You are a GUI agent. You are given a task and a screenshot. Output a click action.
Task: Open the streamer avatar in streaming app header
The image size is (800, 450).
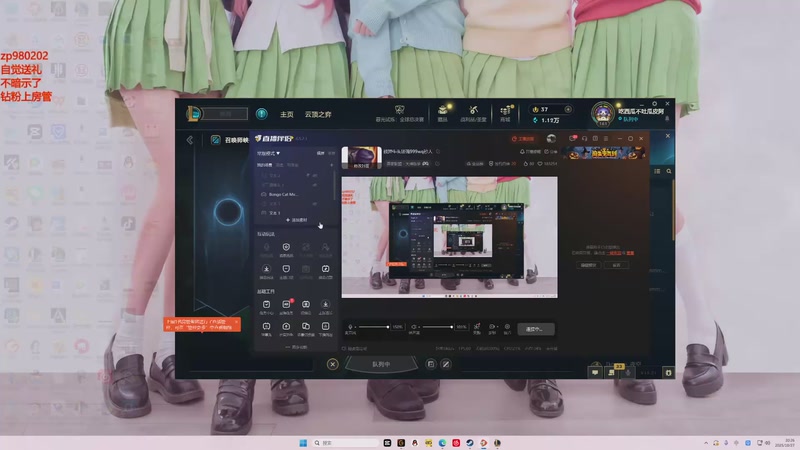tap(551, 139)
